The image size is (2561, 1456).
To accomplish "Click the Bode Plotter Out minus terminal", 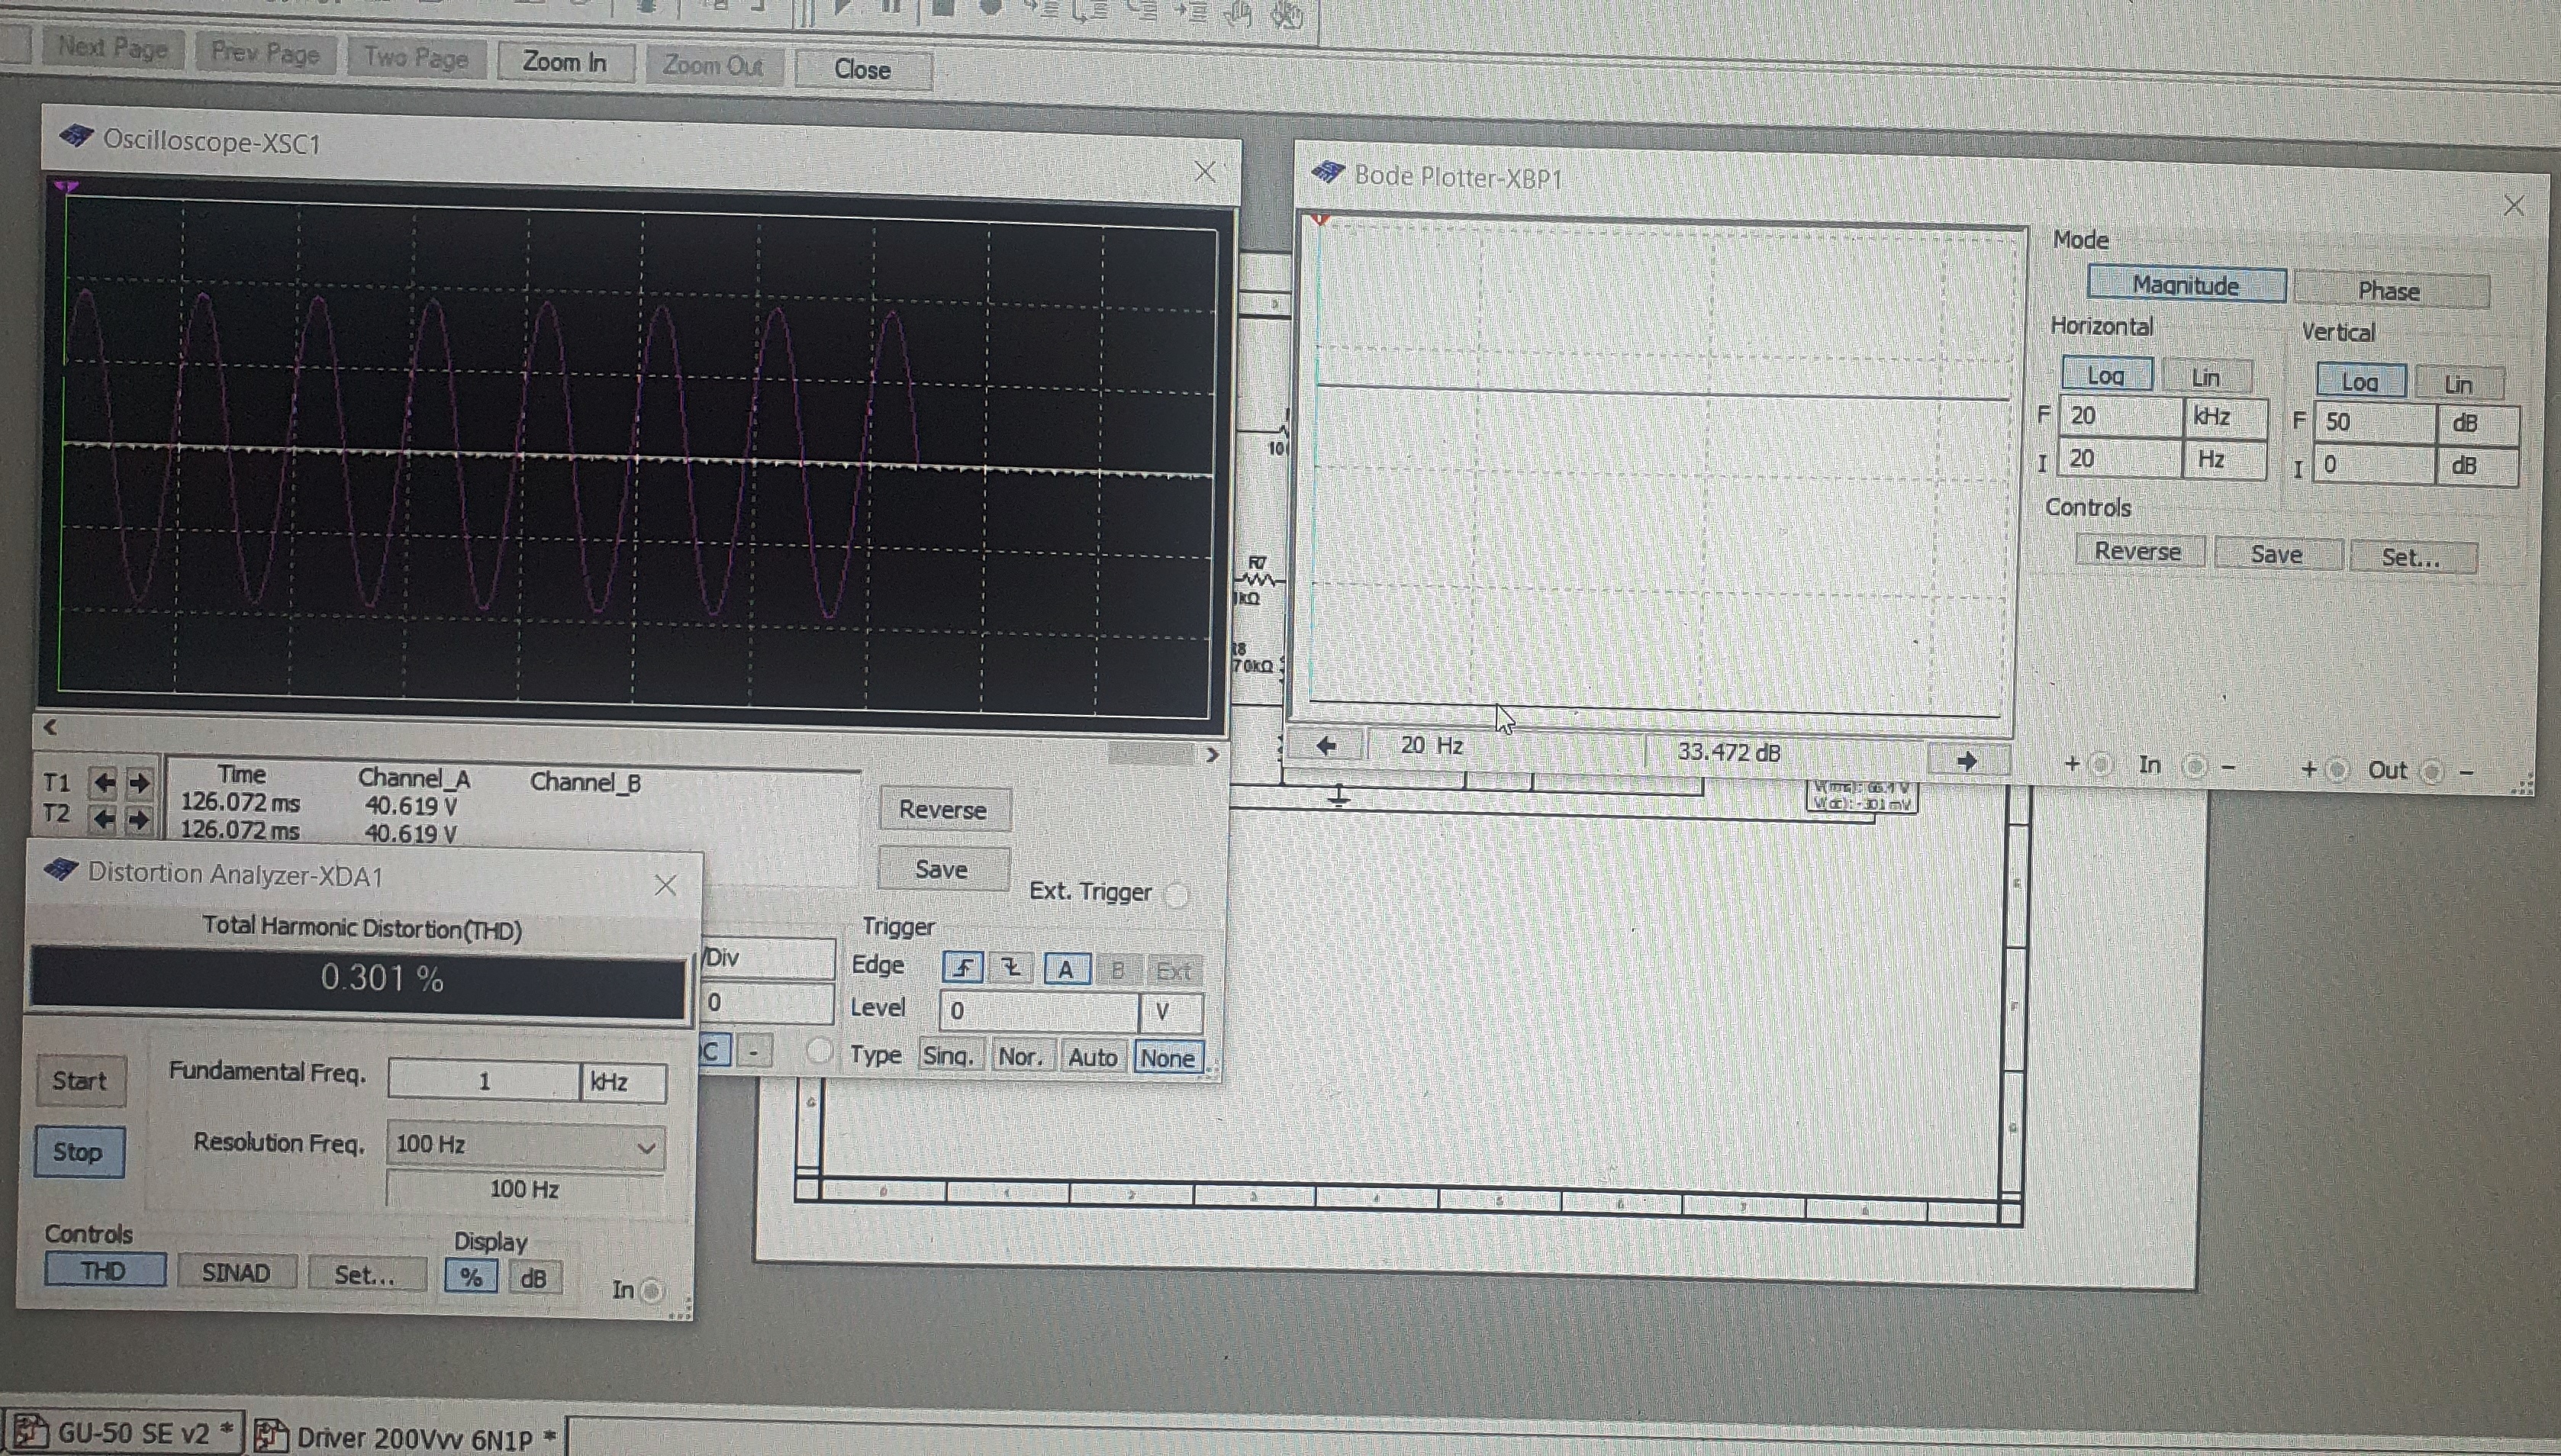I will tap(2432, 771).
